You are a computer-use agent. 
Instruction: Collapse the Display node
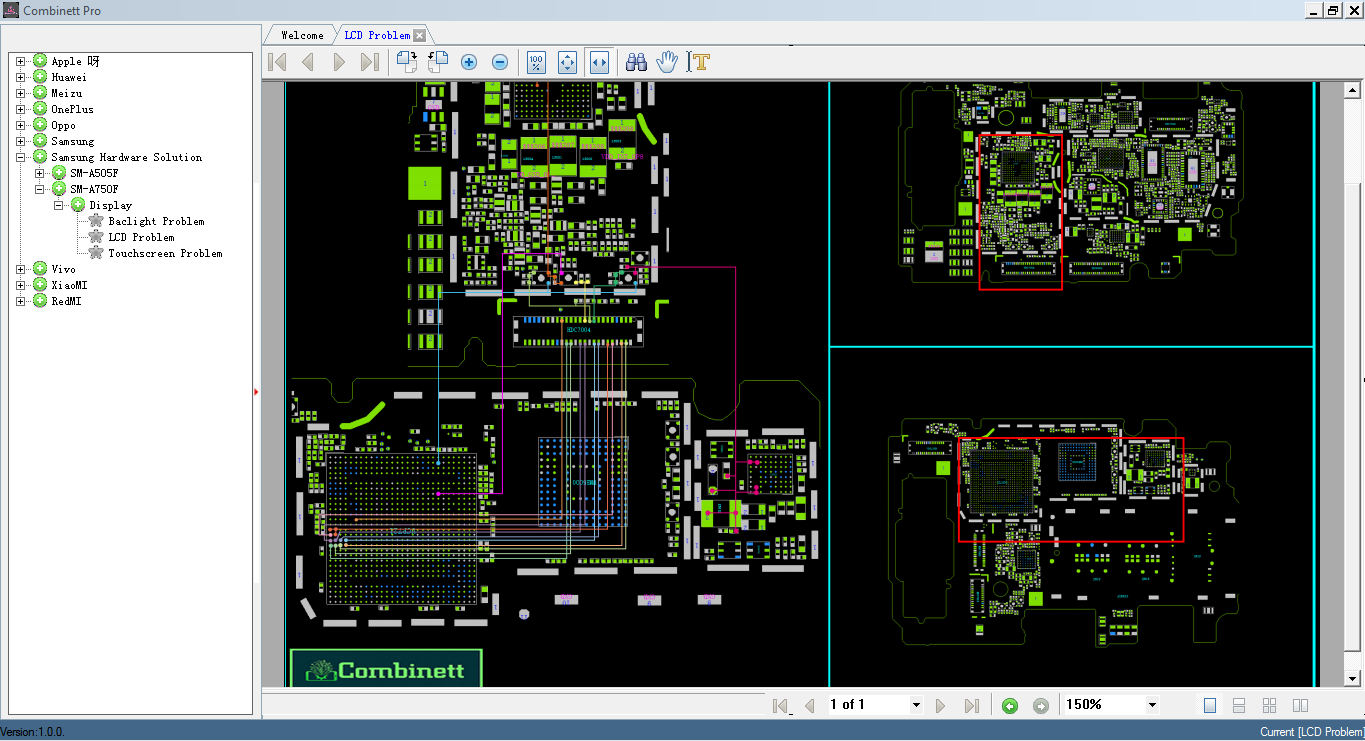59,205
